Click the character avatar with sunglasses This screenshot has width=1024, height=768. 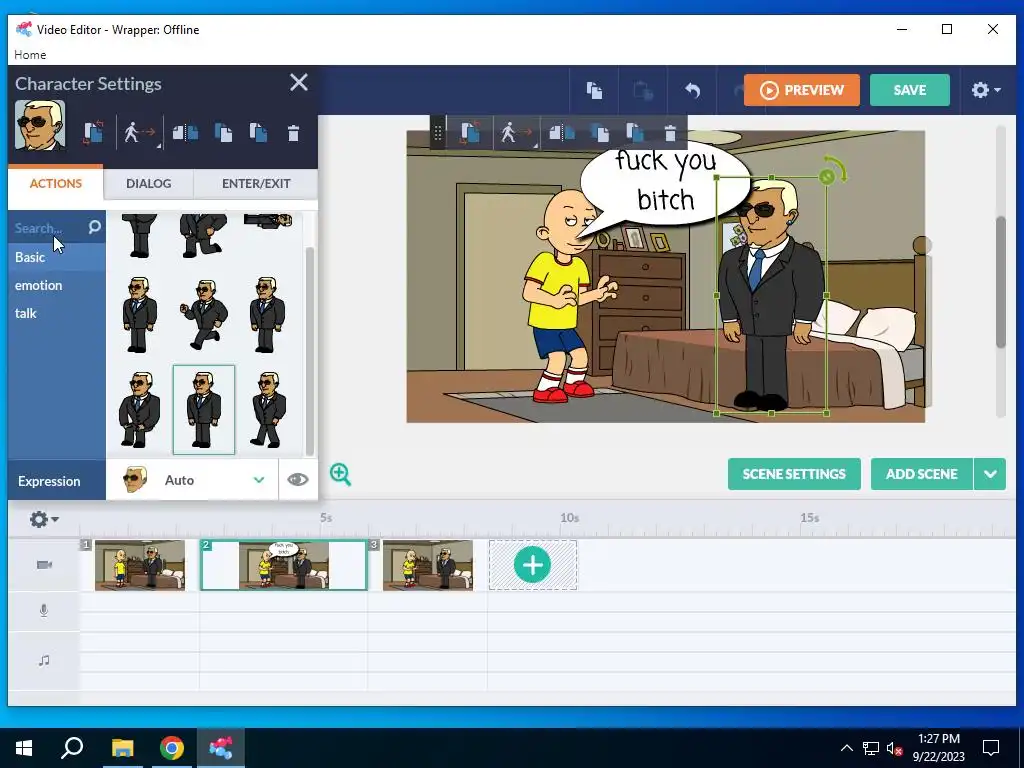(x=40, y=125)
